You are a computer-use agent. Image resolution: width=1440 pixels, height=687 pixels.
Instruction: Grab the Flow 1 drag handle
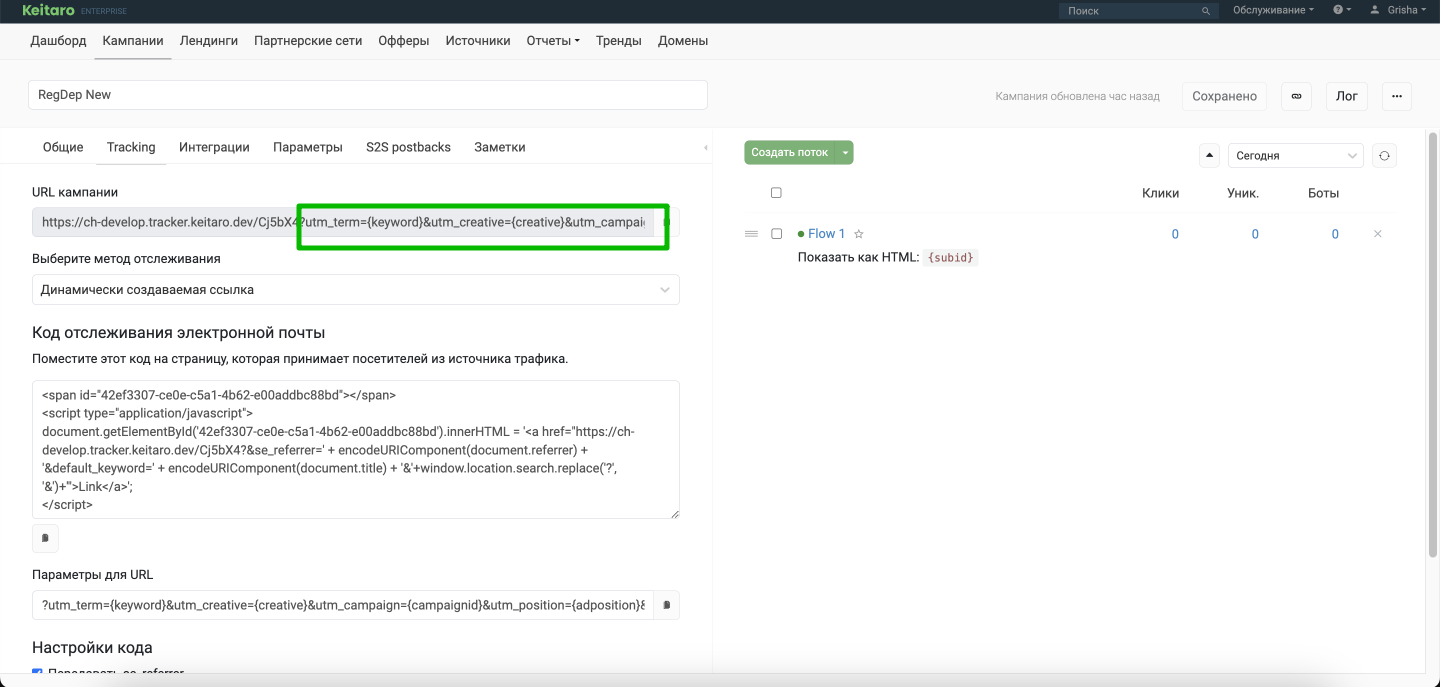point(751,234)
